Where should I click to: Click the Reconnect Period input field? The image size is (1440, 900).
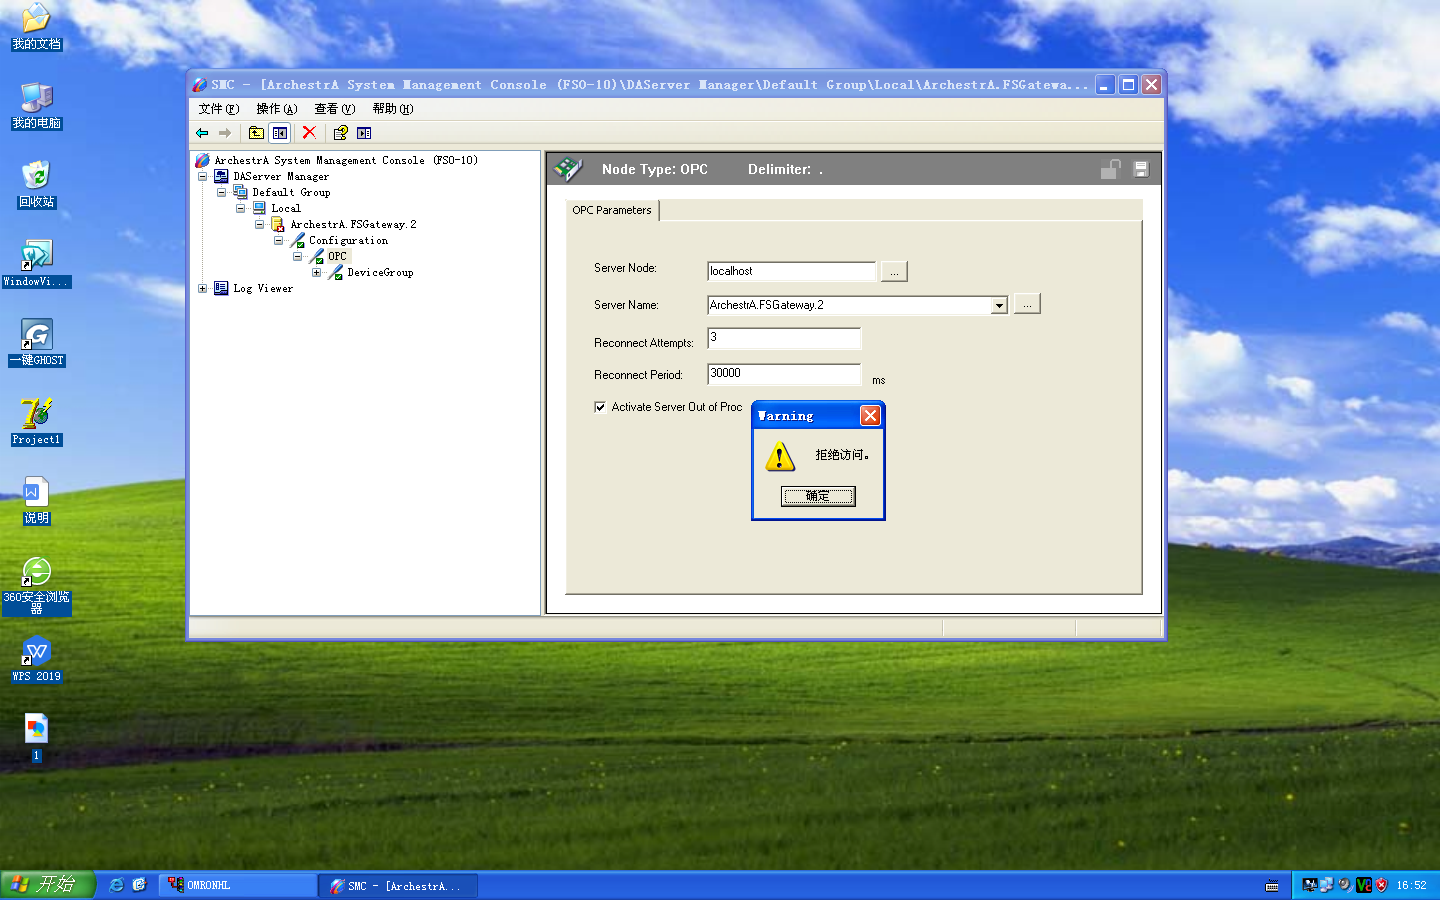pos(784,374)
